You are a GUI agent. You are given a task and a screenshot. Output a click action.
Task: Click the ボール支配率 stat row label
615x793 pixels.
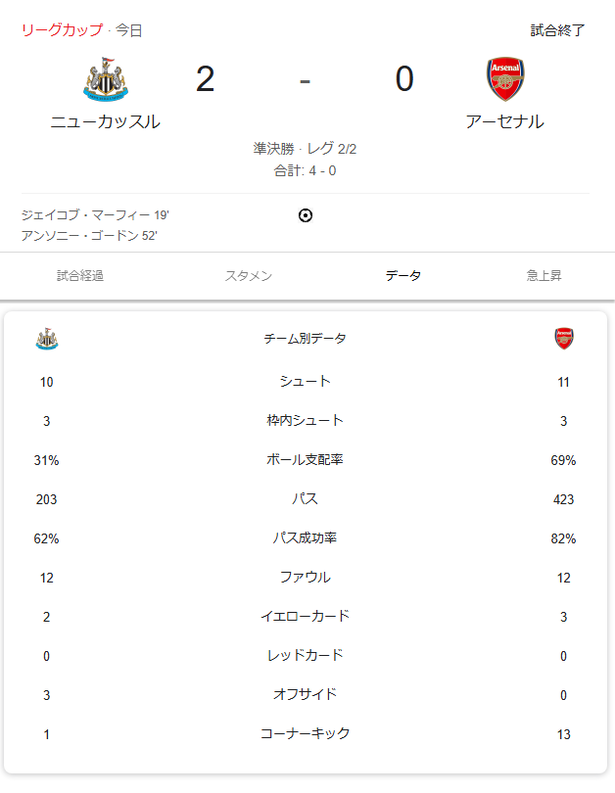[x=305, y=460]
